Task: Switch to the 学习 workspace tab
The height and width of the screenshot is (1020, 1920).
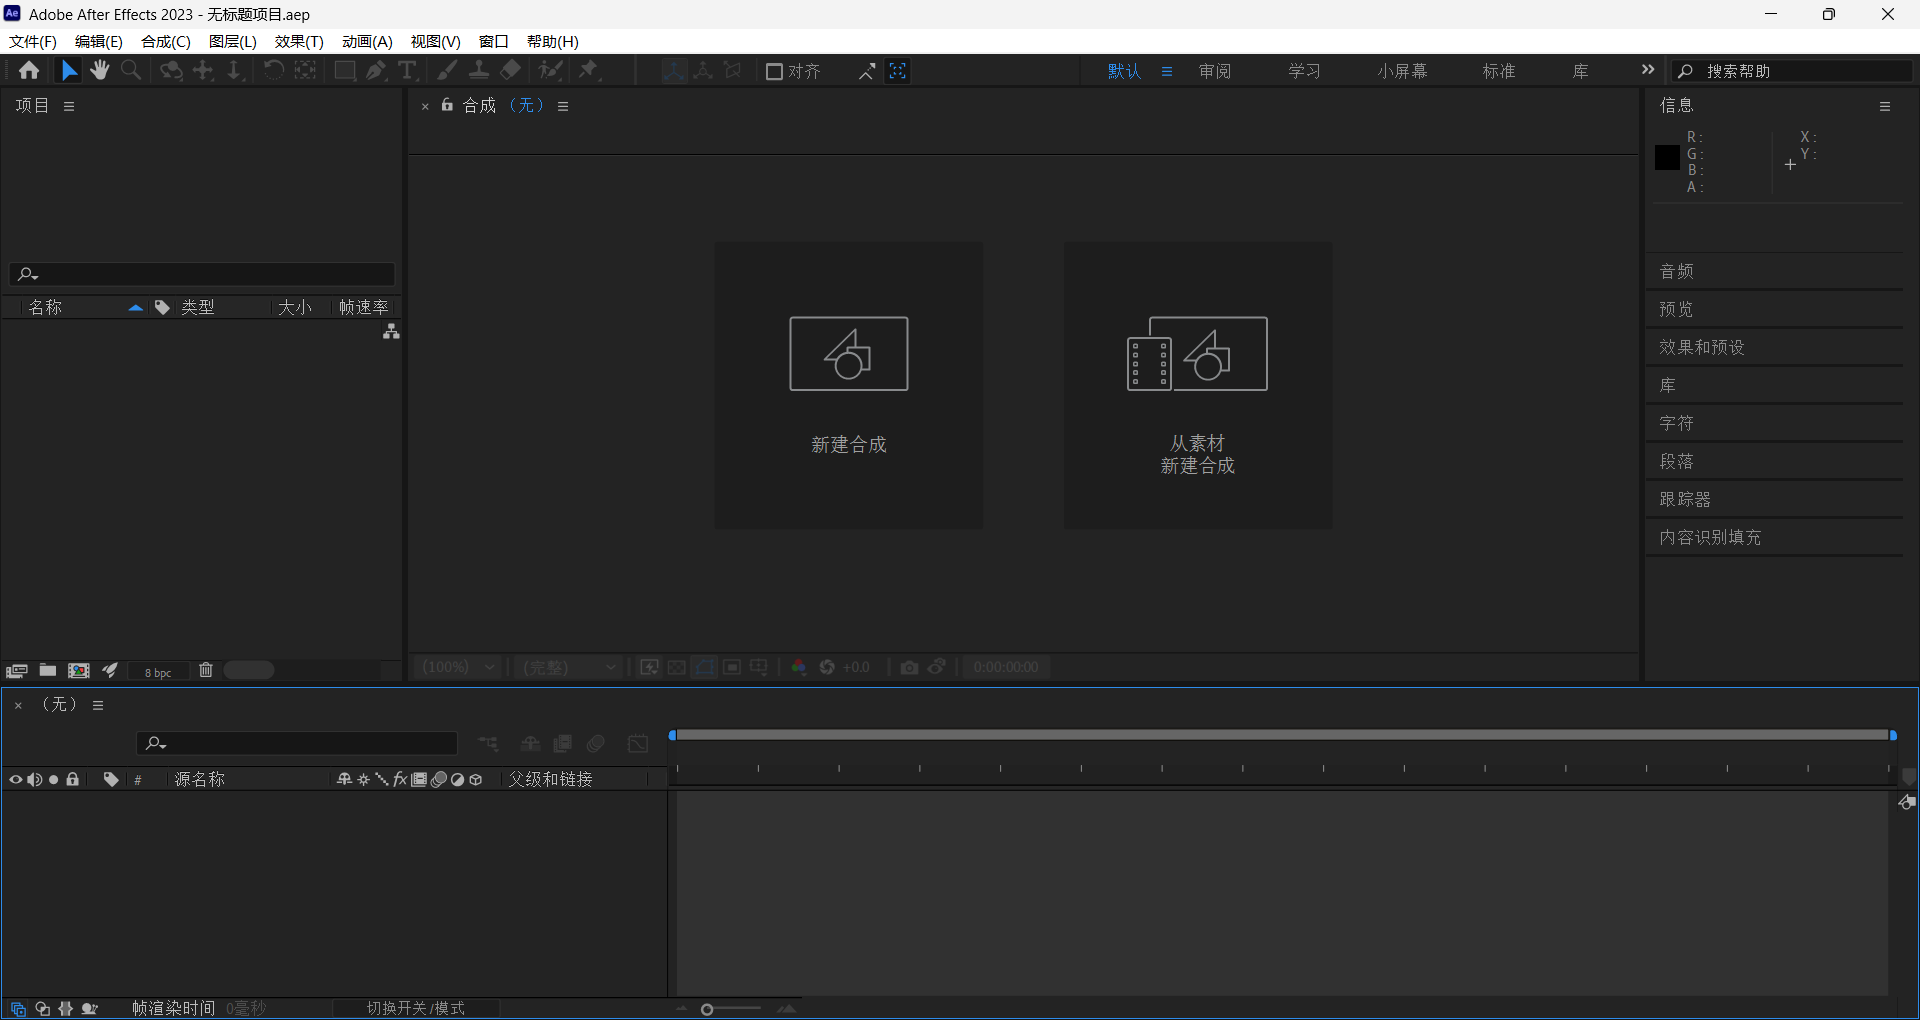Action: 1304,71
